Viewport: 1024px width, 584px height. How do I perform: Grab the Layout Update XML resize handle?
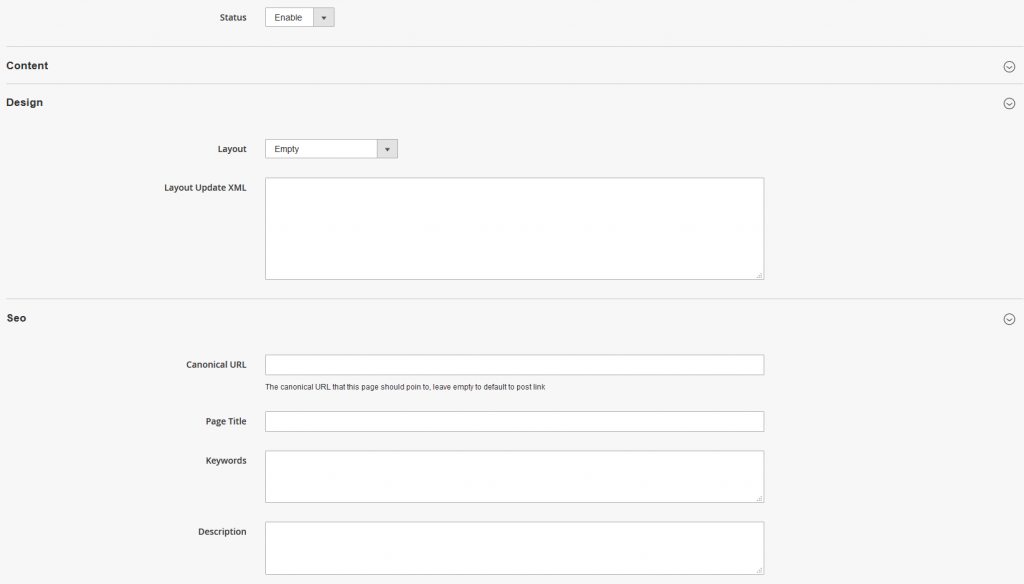[x=760, y=276]
